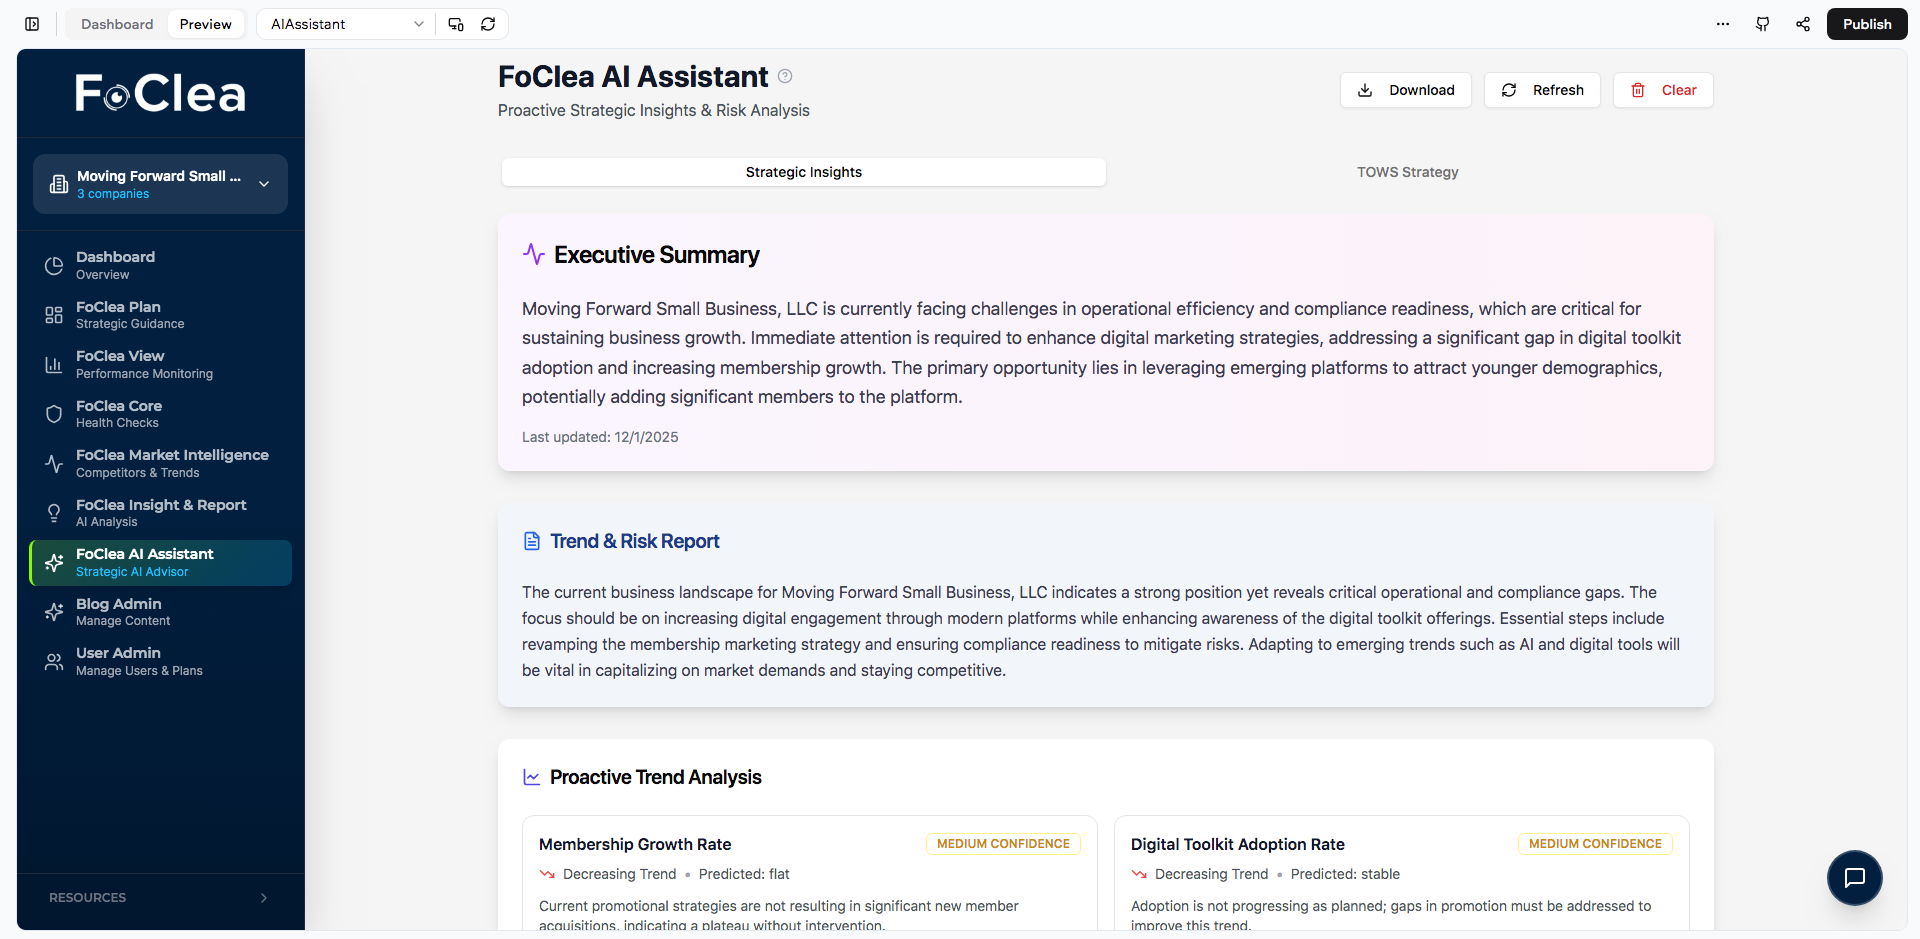Switch to Dashboard mode toggle

[x=117, y=24]
